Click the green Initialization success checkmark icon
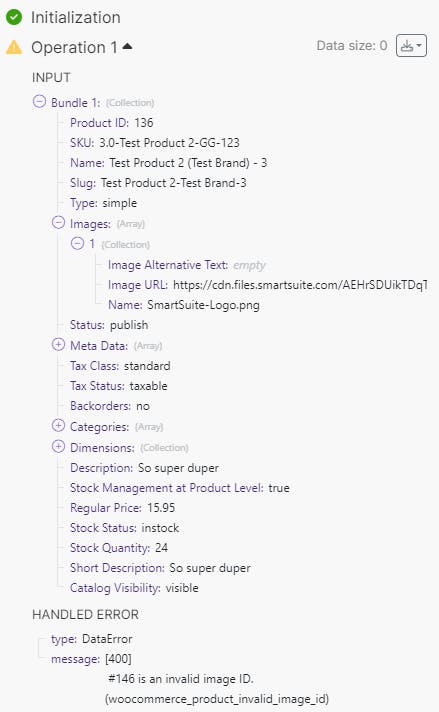Image resolution: width=439 pixels, height=712 pixels. 14,17
